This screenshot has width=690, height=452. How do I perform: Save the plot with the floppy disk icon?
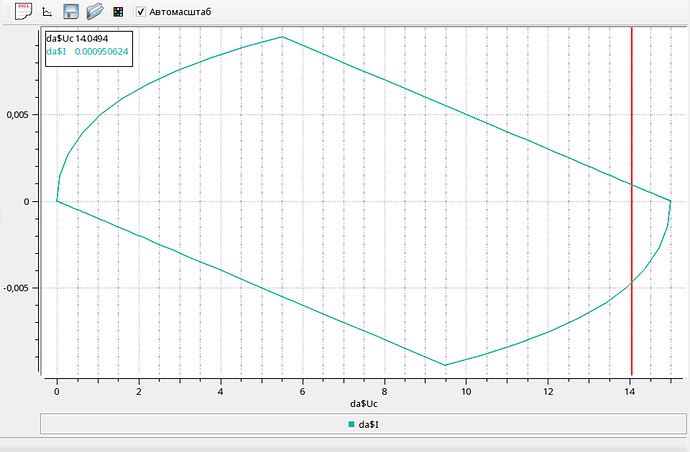71,11
